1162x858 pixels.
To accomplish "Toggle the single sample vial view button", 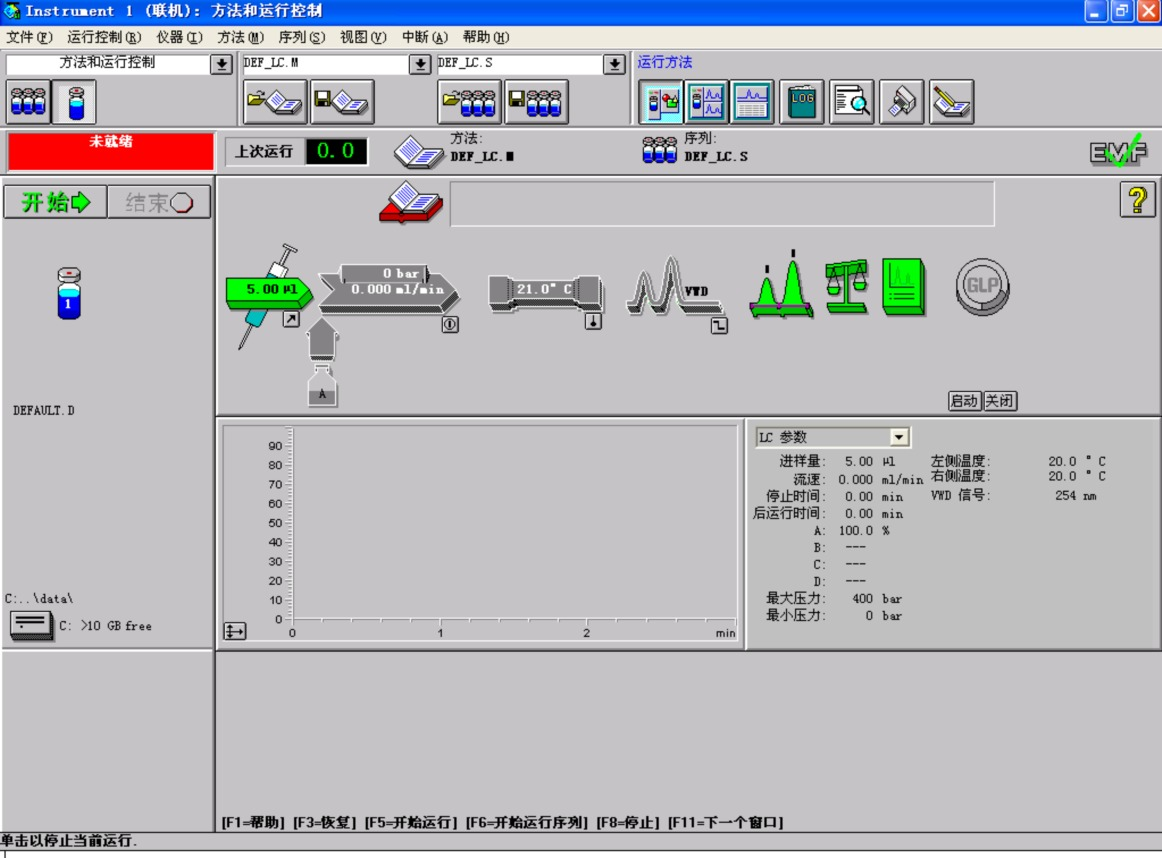I will (x=76, y=101).
